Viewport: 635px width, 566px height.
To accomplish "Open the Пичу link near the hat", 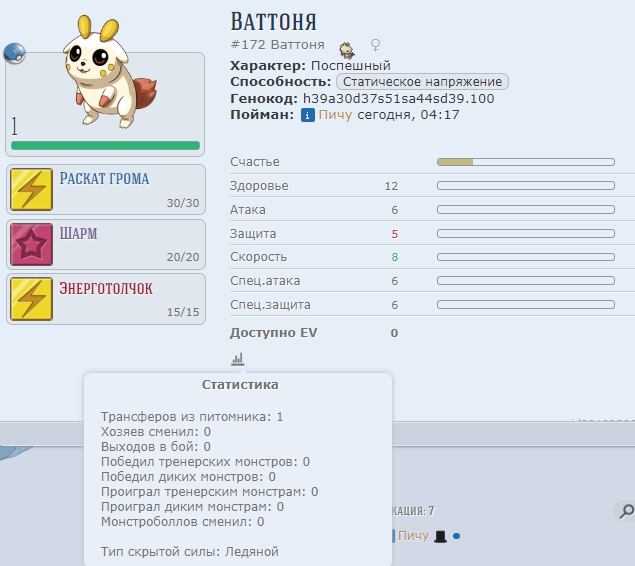I will 413,536.
